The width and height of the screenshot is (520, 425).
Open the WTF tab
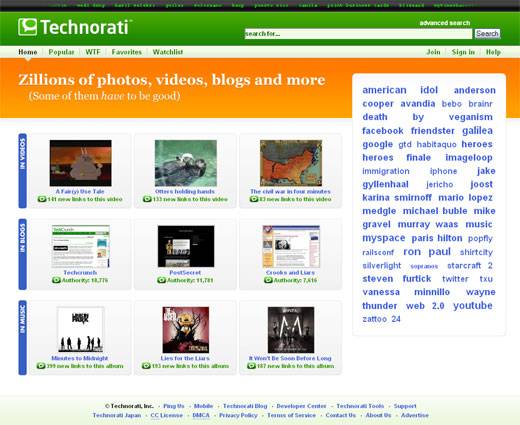point(93,52)
